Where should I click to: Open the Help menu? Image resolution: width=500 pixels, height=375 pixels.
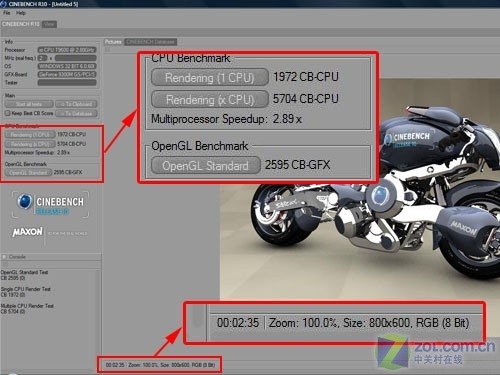click(21, 13)
